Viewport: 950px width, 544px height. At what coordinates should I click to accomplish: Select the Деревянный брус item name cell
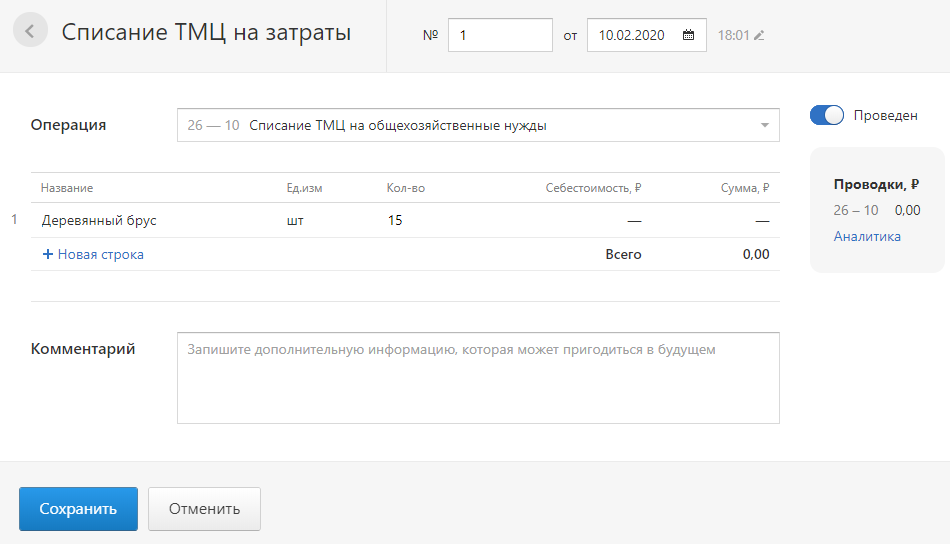click(x=99, y=220)
